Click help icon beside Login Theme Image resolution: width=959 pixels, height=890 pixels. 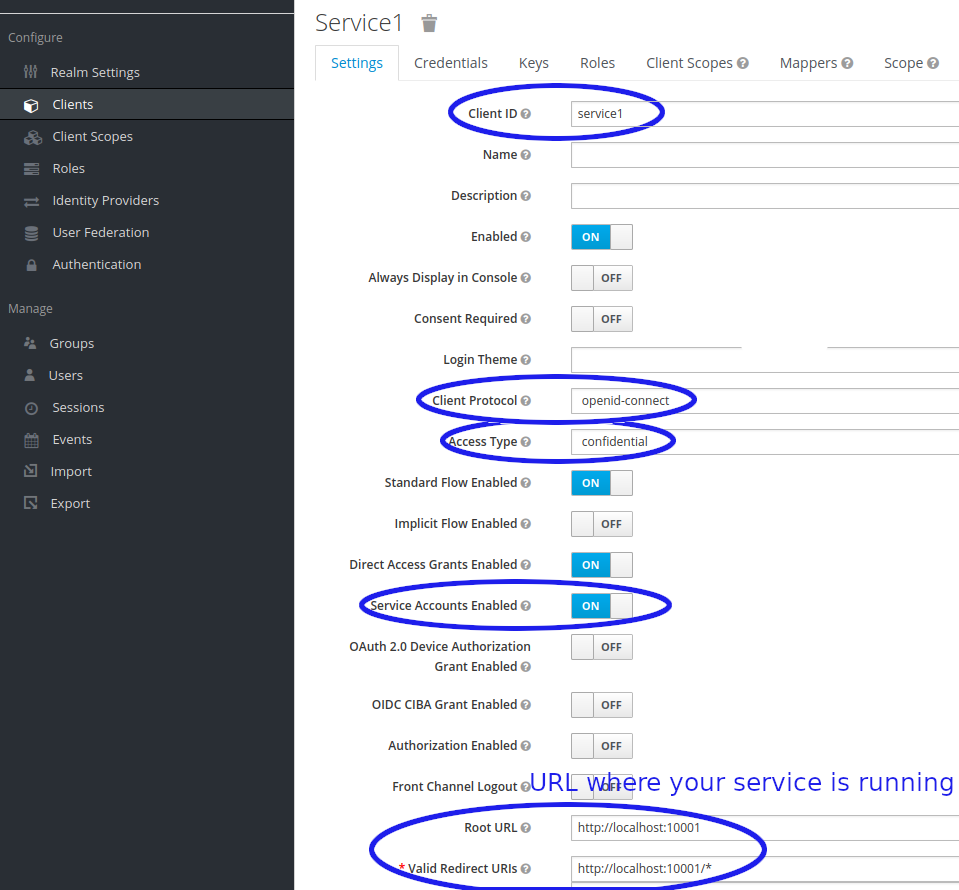point(525,360)
